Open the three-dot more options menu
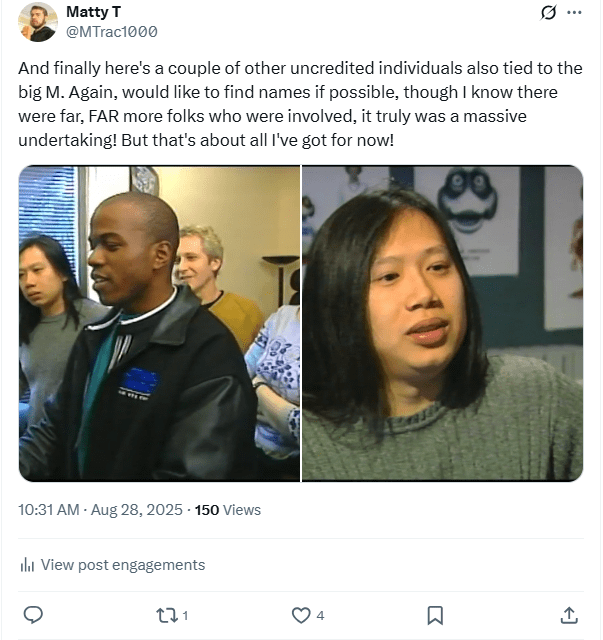This screenshot has width=603, height=640. pos(574,13)
